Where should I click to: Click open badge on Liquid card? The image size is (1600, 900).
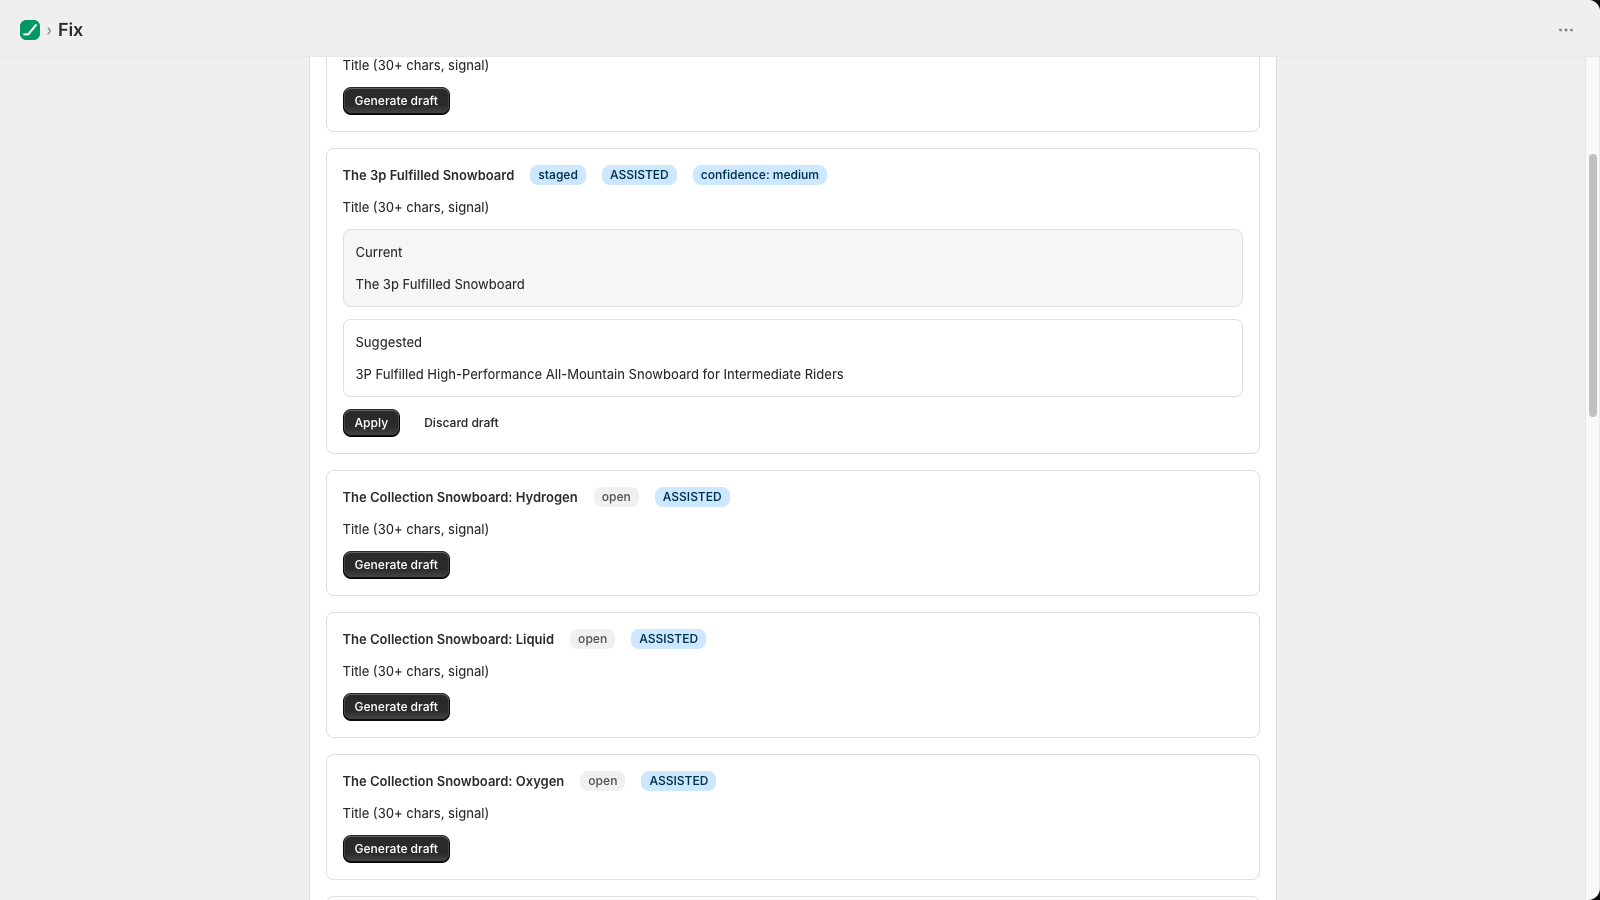(x=592, y=639)
